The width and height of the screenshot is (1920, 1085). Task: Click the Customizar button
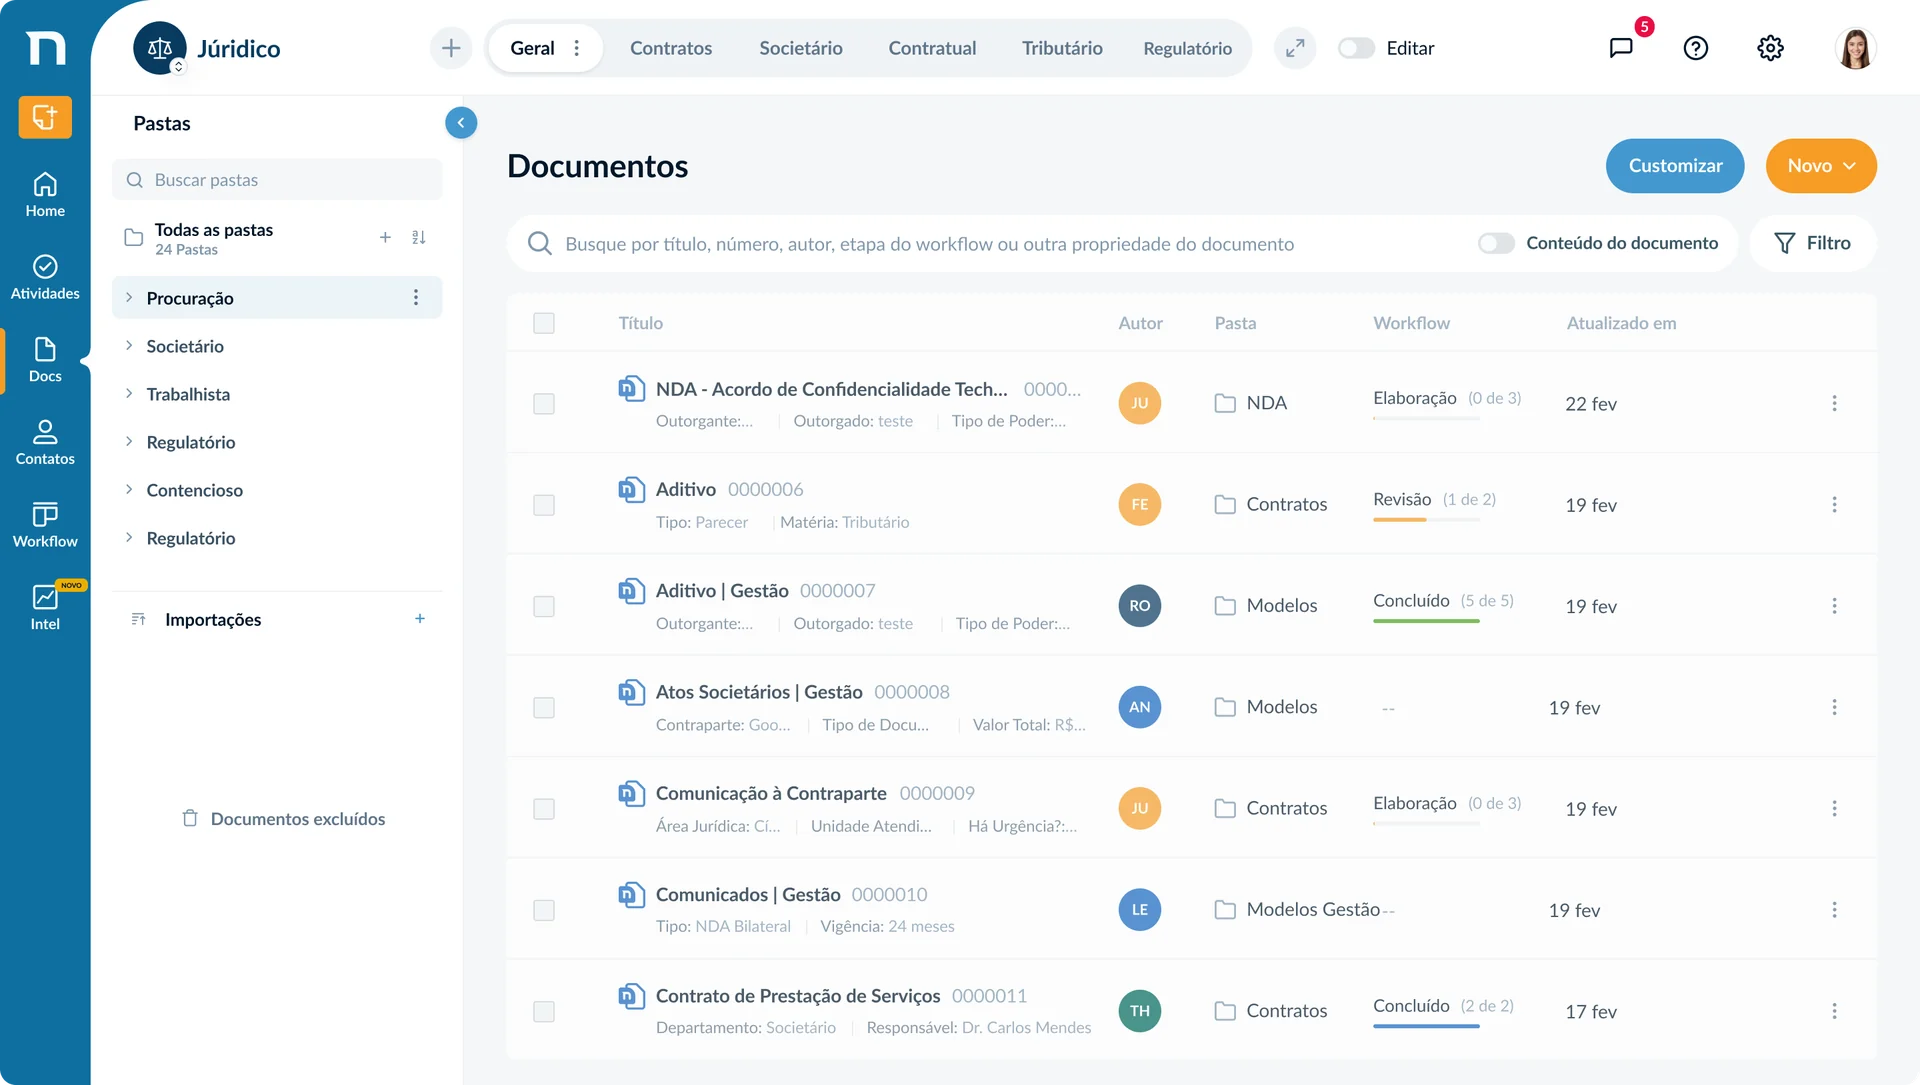click(1675, 166)
